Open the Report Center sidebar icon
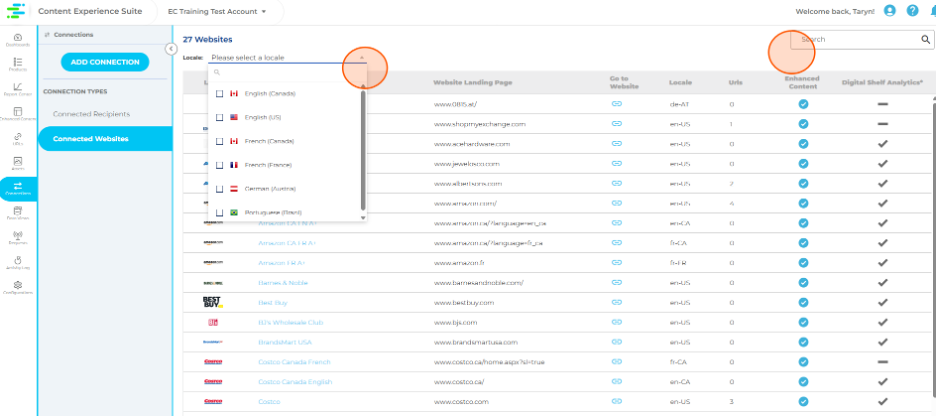 click(x=18, y=89)
